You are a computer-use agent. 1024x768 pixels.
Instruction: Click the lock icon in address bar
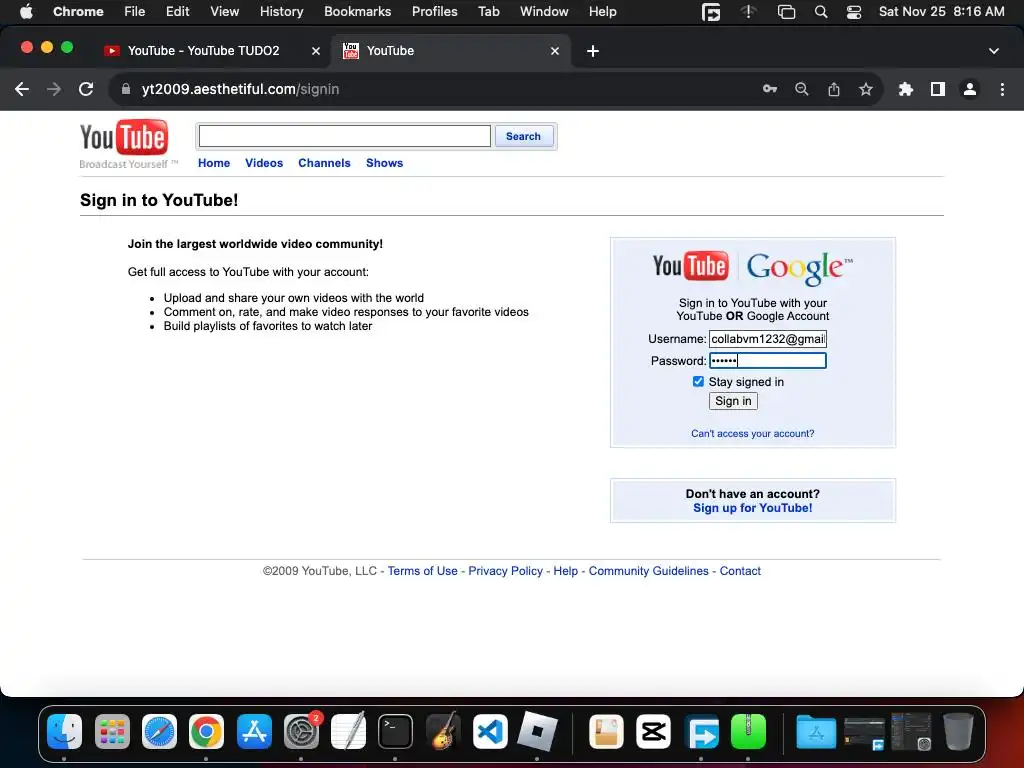[x=126, y=89]
